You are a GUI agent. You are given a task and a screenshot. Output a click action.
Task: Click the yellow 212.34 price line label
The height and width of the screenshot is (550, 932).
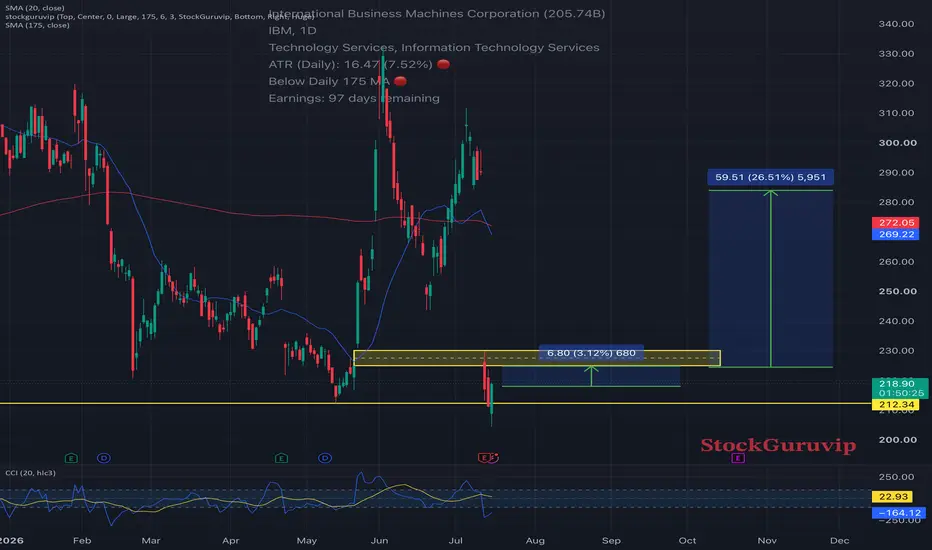click(896, 404)
